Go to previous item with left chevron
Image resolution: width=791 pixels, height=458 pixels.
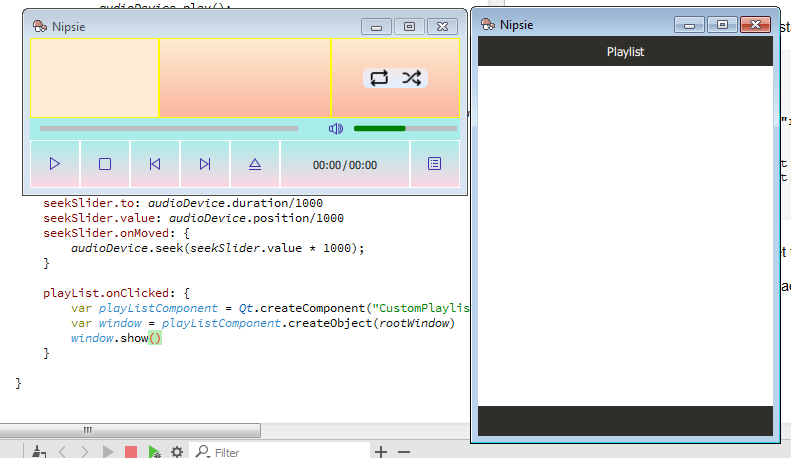point(63,451)
